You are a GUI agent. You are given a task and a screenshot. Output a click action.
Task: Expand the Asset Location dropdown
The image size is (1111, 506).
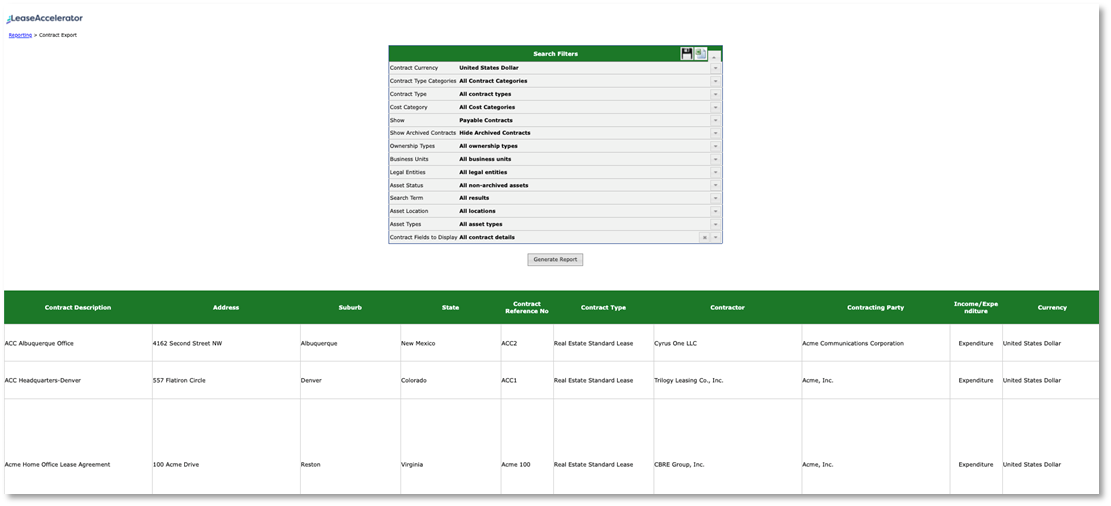716,211
